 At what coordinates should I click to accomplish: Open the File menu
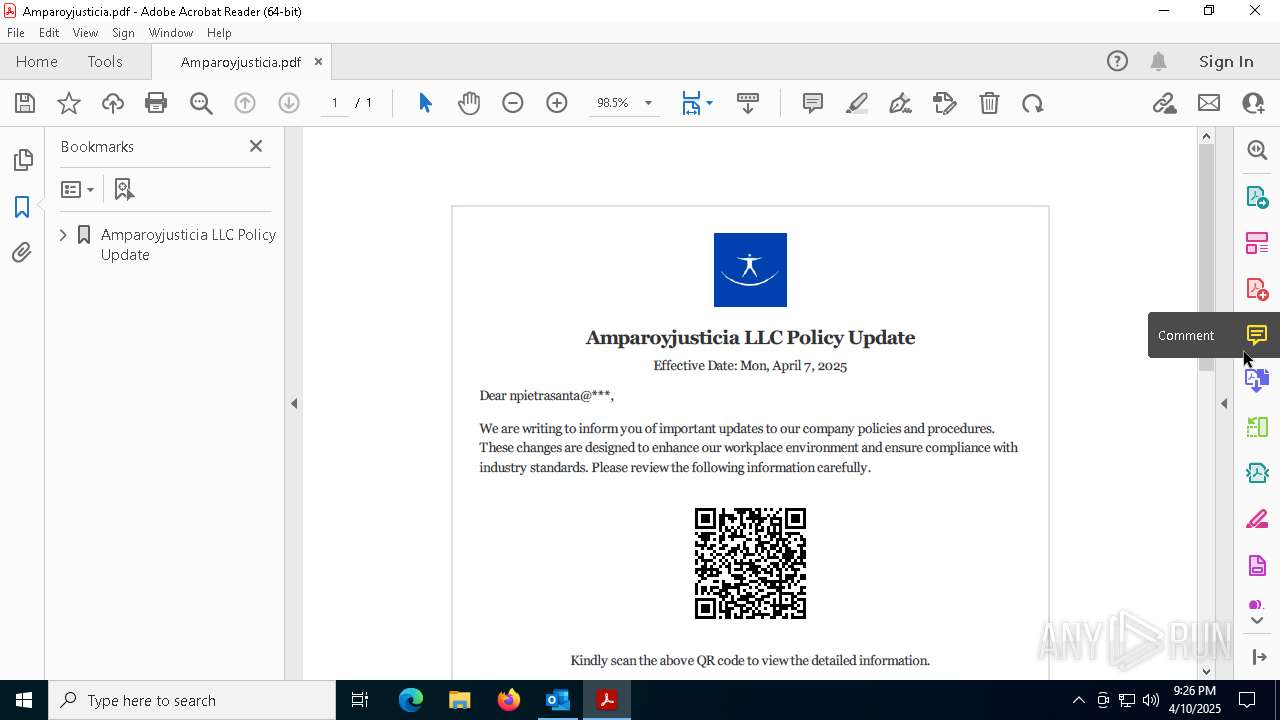[x=16, y=32]
